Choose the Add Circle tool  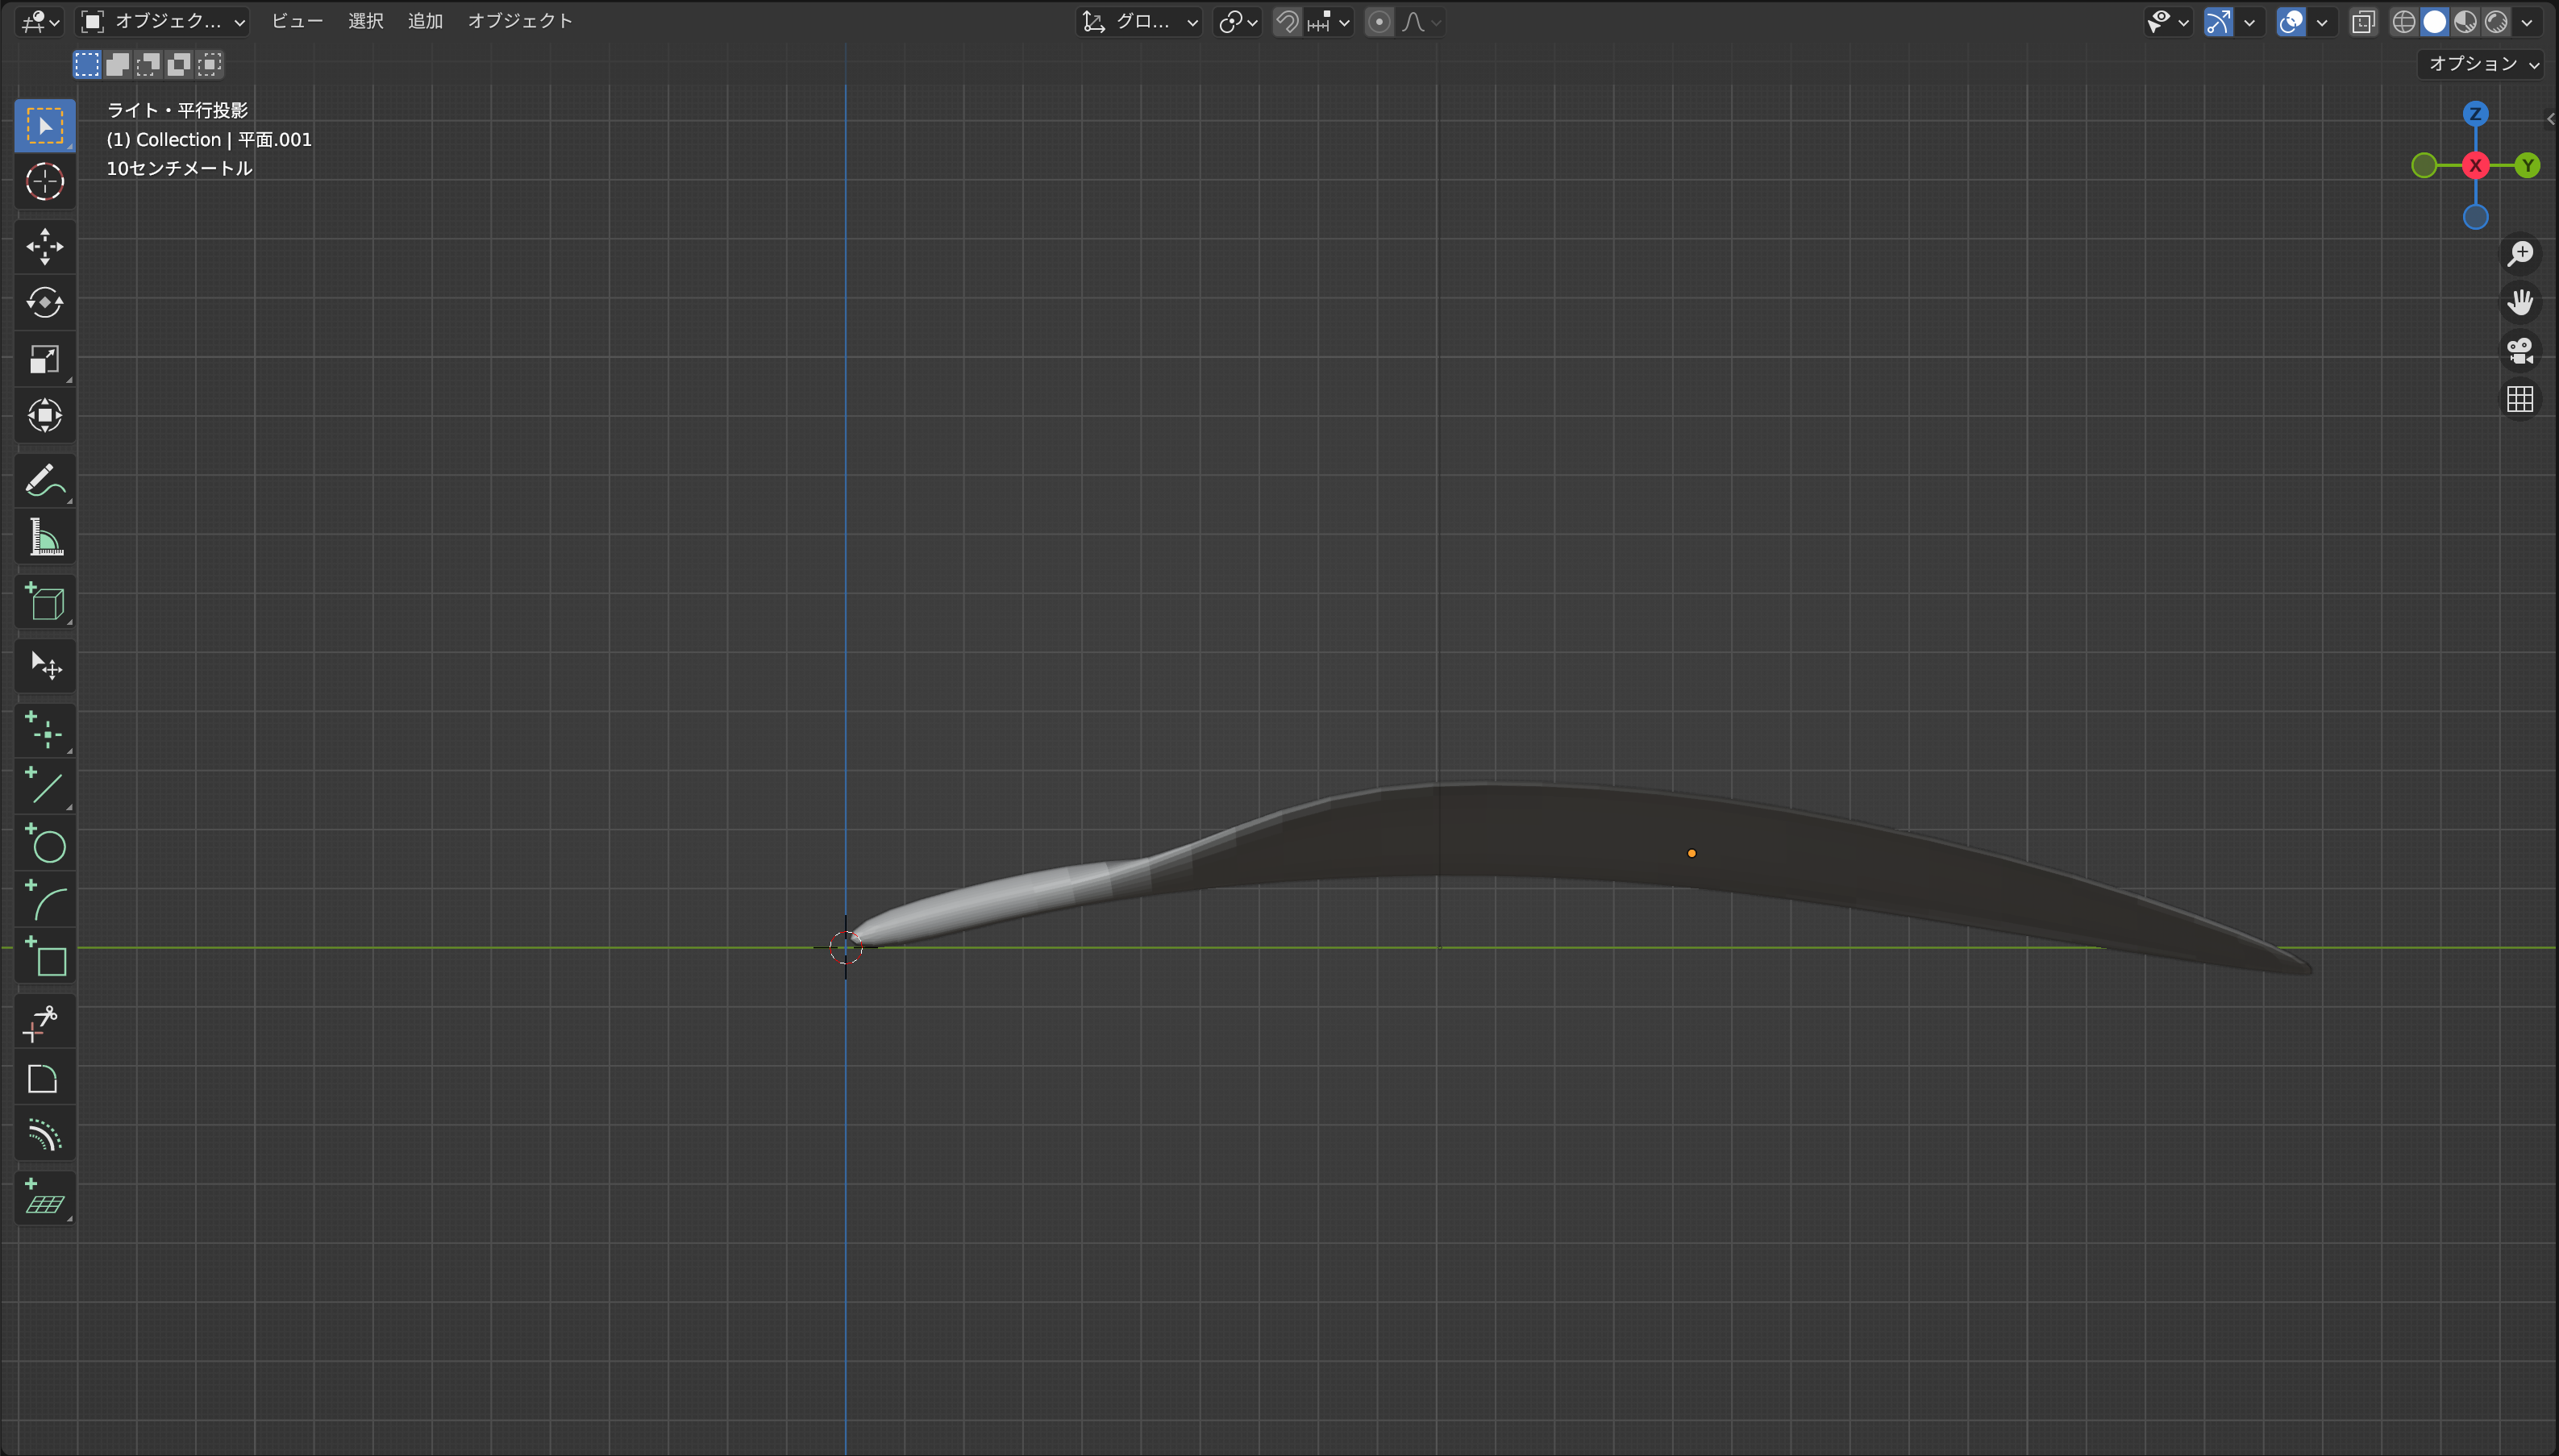tap(44, 844)
